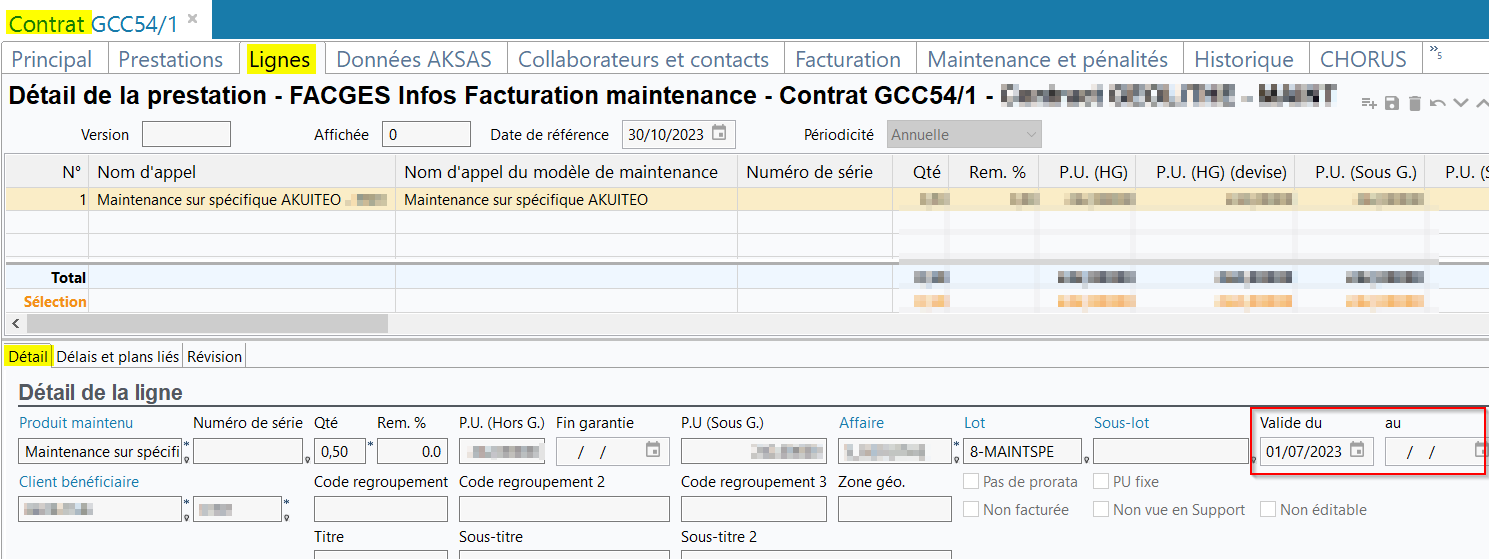Click the undo arrow icon
The width and height of the screenshot is (1489, 559).
click(1438, 103)
